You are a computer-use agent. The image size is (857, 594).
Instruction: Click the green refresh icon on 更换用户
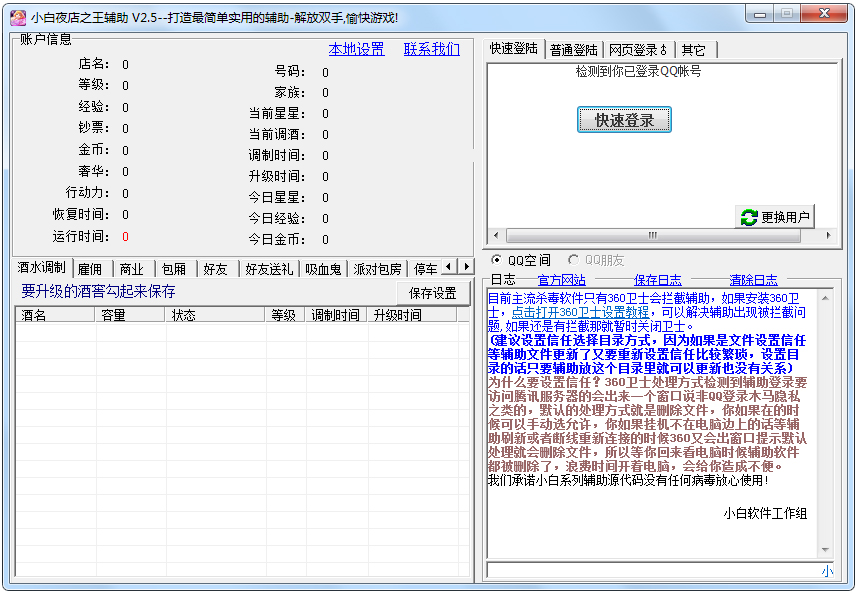click(748, 217)
